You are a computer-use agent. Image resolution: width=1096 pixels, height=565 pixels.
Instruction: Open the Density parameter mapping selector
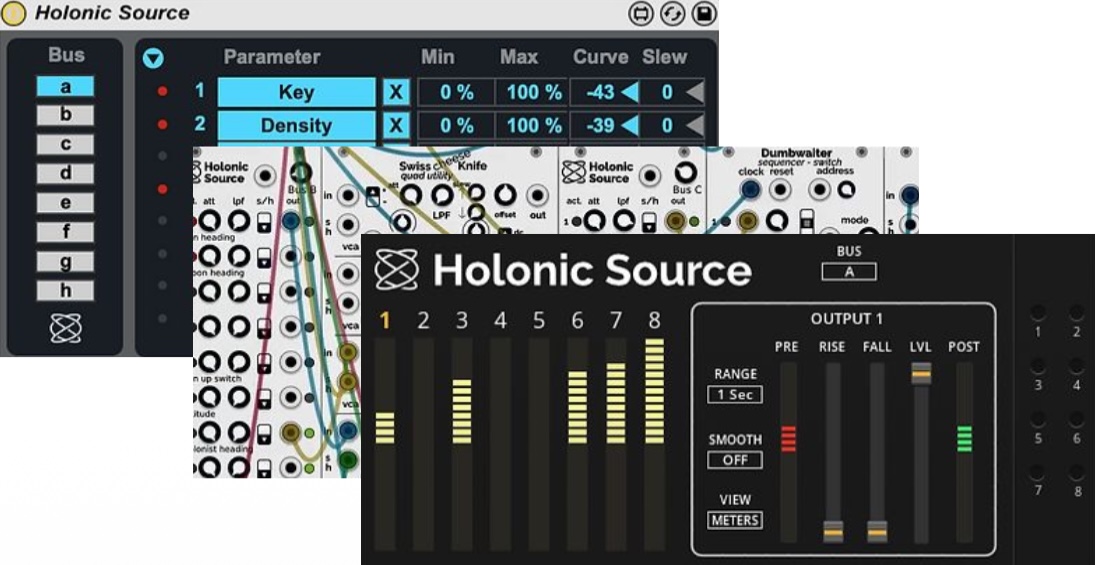(x=296, y=125)
